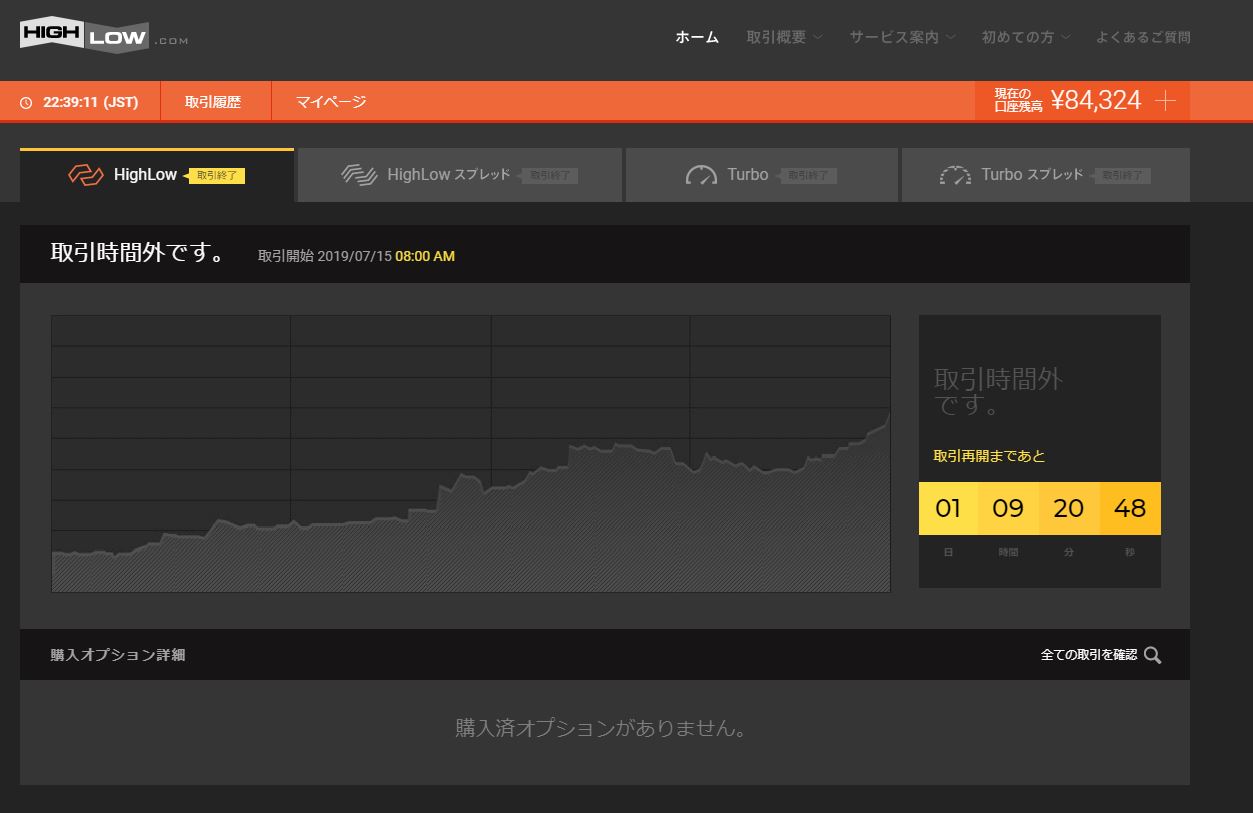Click the price chart area
This screenshot has height=813, width=1253.
coord(471,454)
